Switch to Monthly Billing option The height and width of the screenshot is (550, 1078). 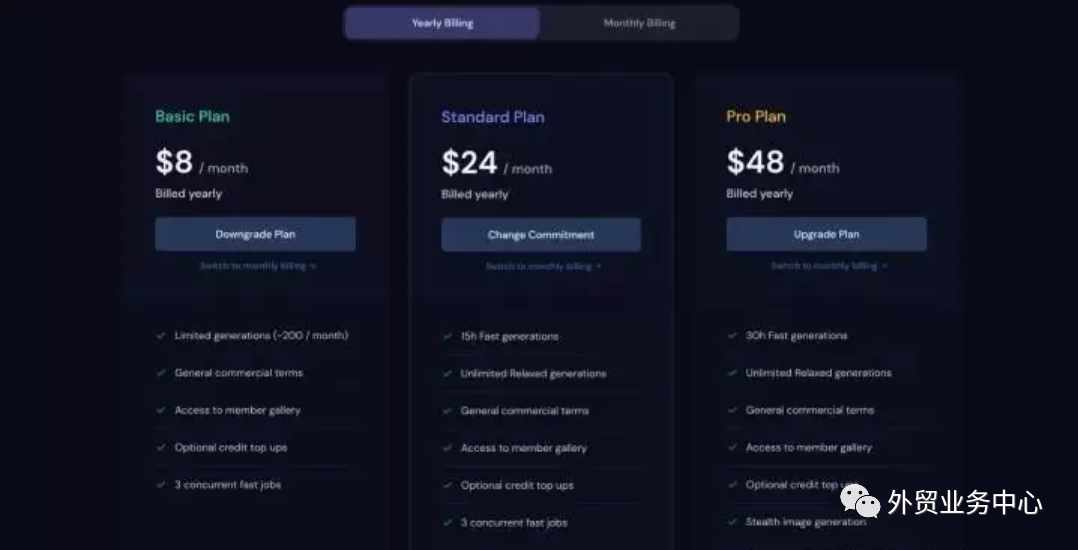click(x=639, y=23)
